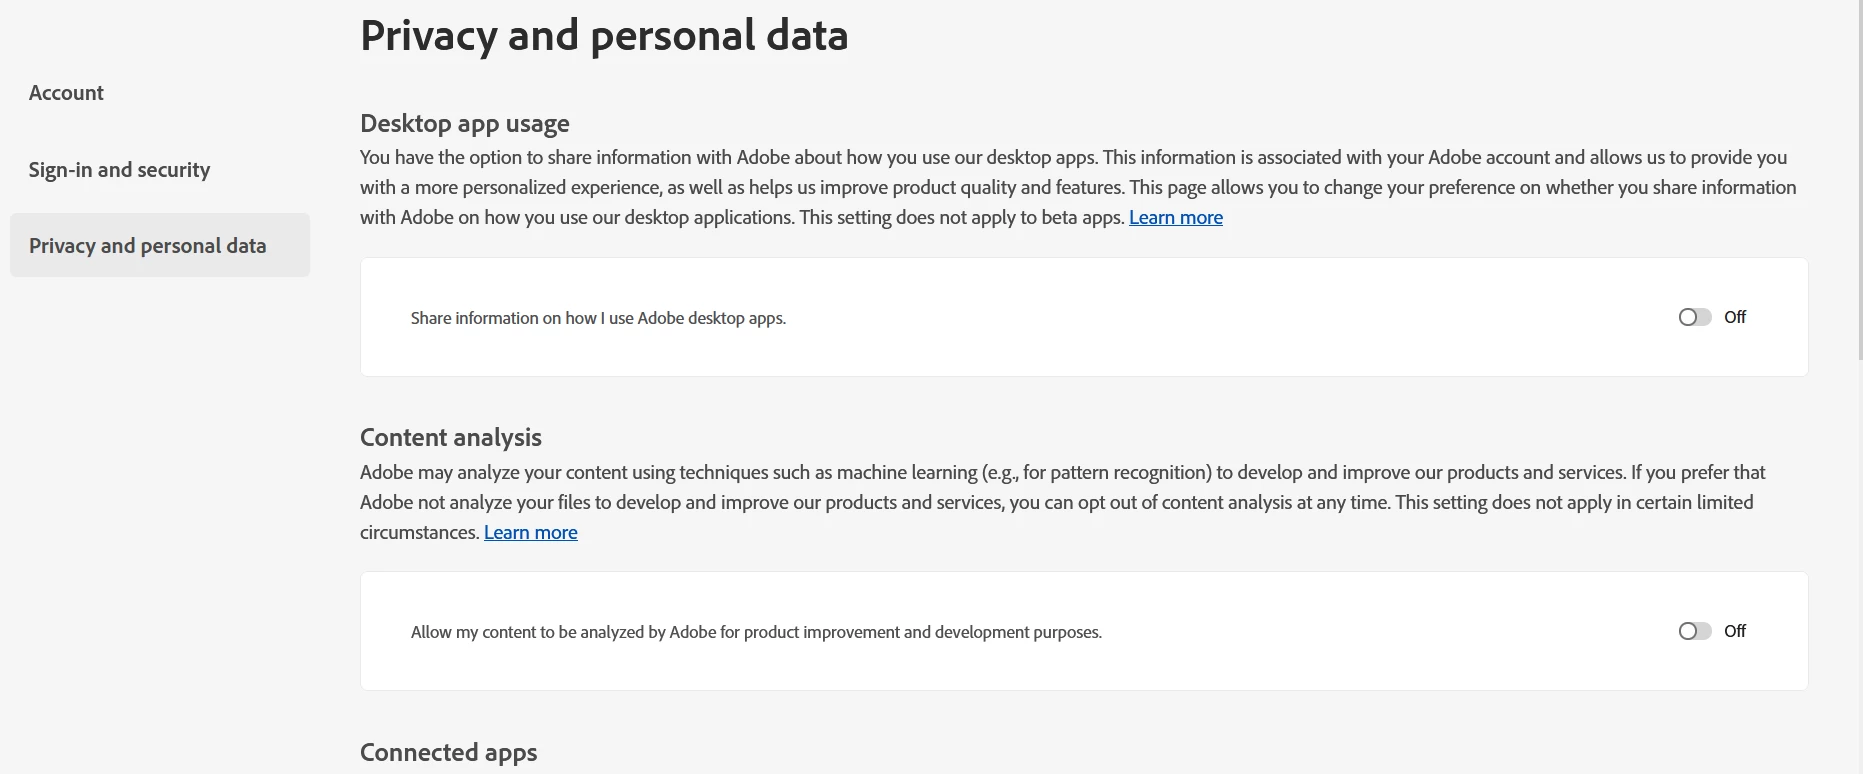Open Learn more link under Desktop app usage

(1175, 217)
